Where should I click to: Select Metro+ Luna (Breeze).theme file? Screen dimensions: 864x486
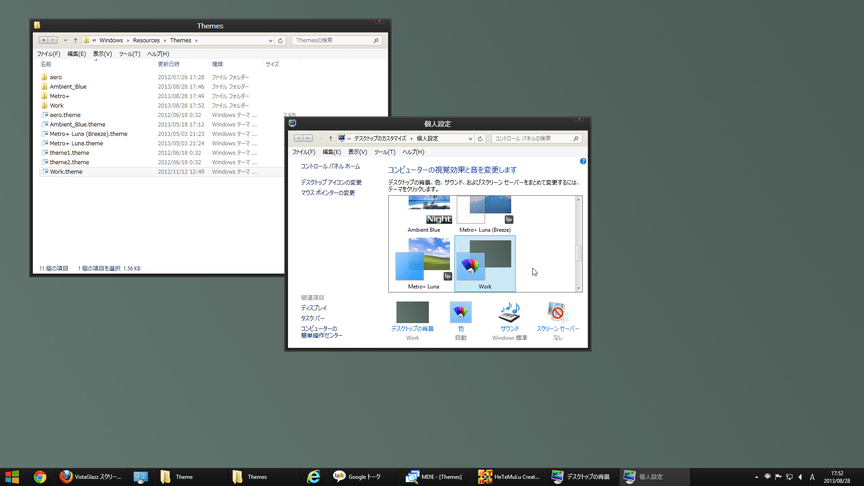(x=88, y=133)
